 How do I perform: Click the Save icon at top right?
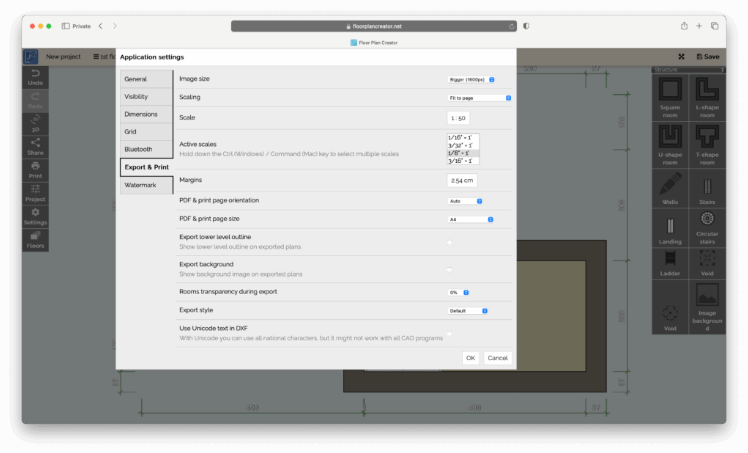click(708, 57)
